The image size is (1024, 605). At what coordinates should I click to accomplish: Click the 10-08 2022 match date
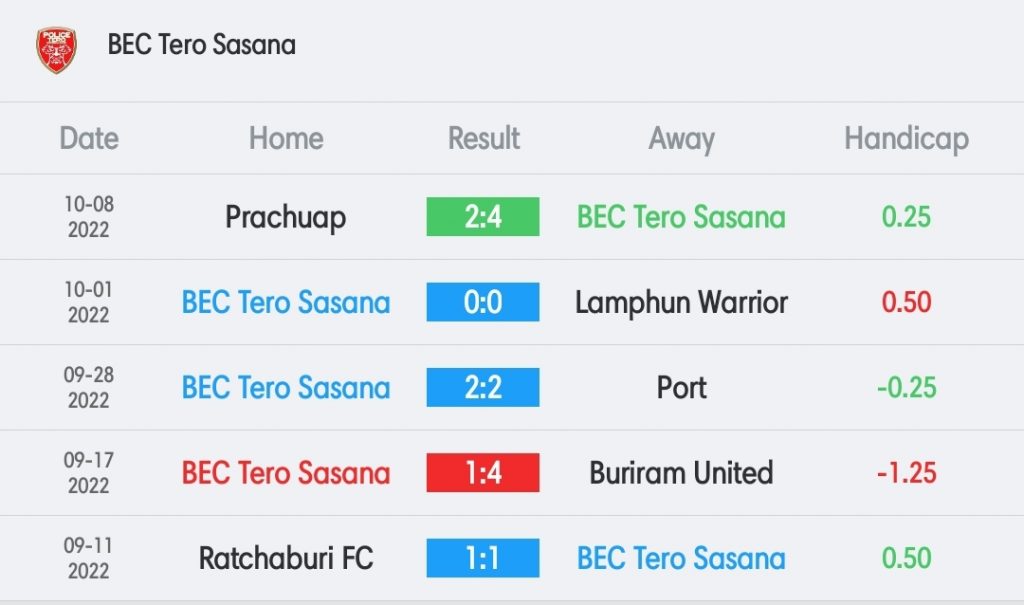pos(89,217)
